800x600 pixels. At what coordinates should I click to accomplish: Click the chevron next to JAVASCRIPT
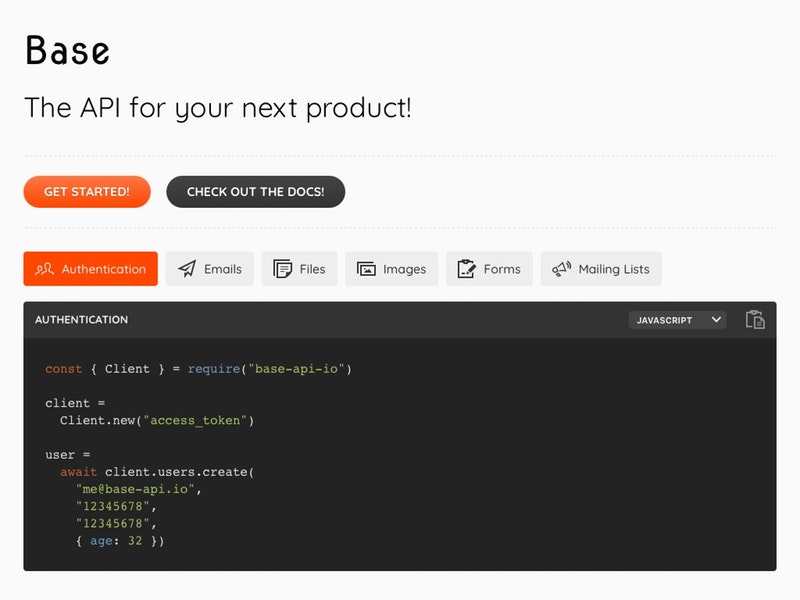point(717,319)
